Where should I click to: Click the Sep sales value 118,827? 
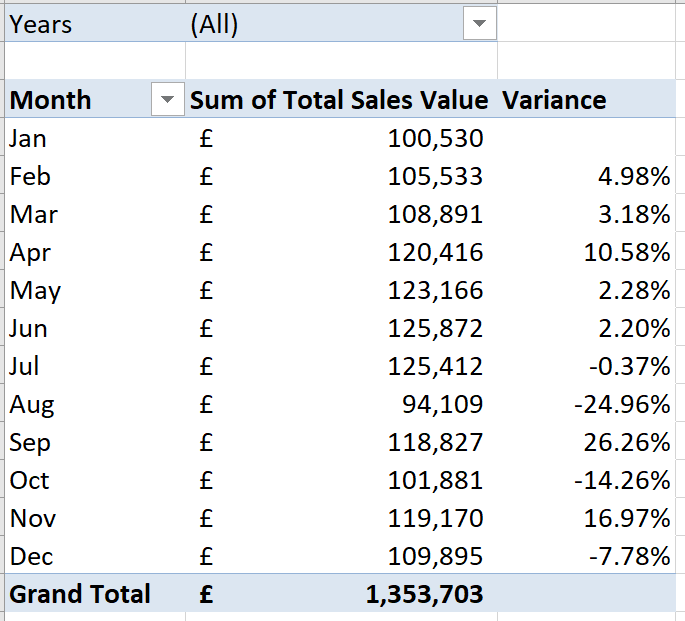pyautogui.click(x=435, y=443)
